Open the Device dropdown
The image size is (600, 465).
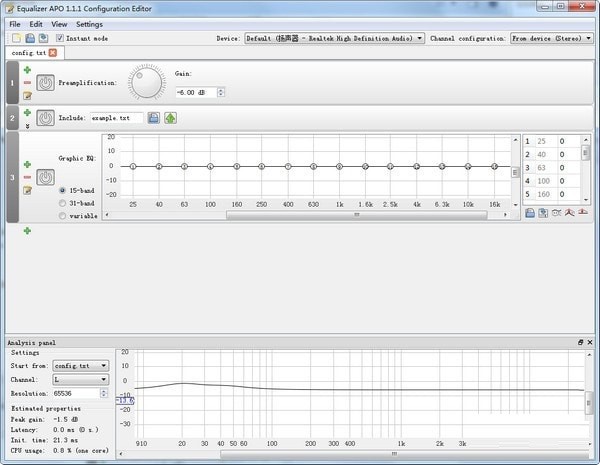click(x=334, y=38)
